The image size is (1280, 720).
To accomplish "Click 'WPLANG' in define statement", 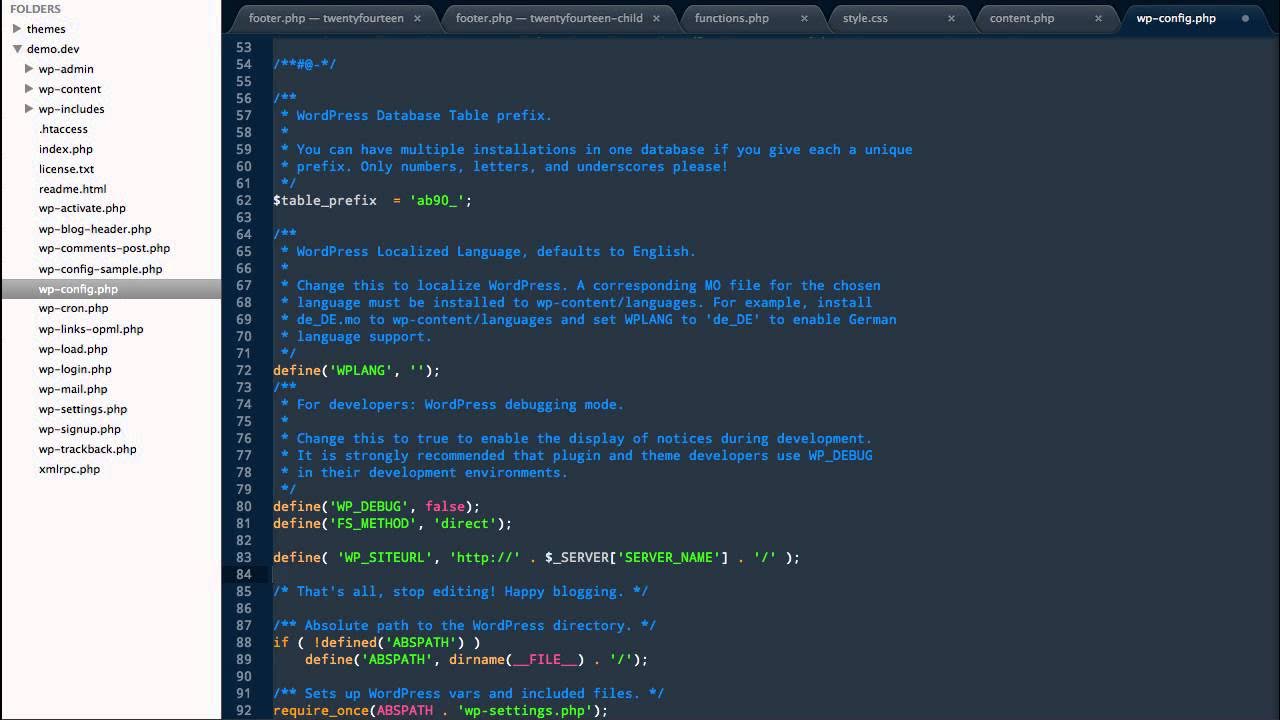I will (361, 370).
